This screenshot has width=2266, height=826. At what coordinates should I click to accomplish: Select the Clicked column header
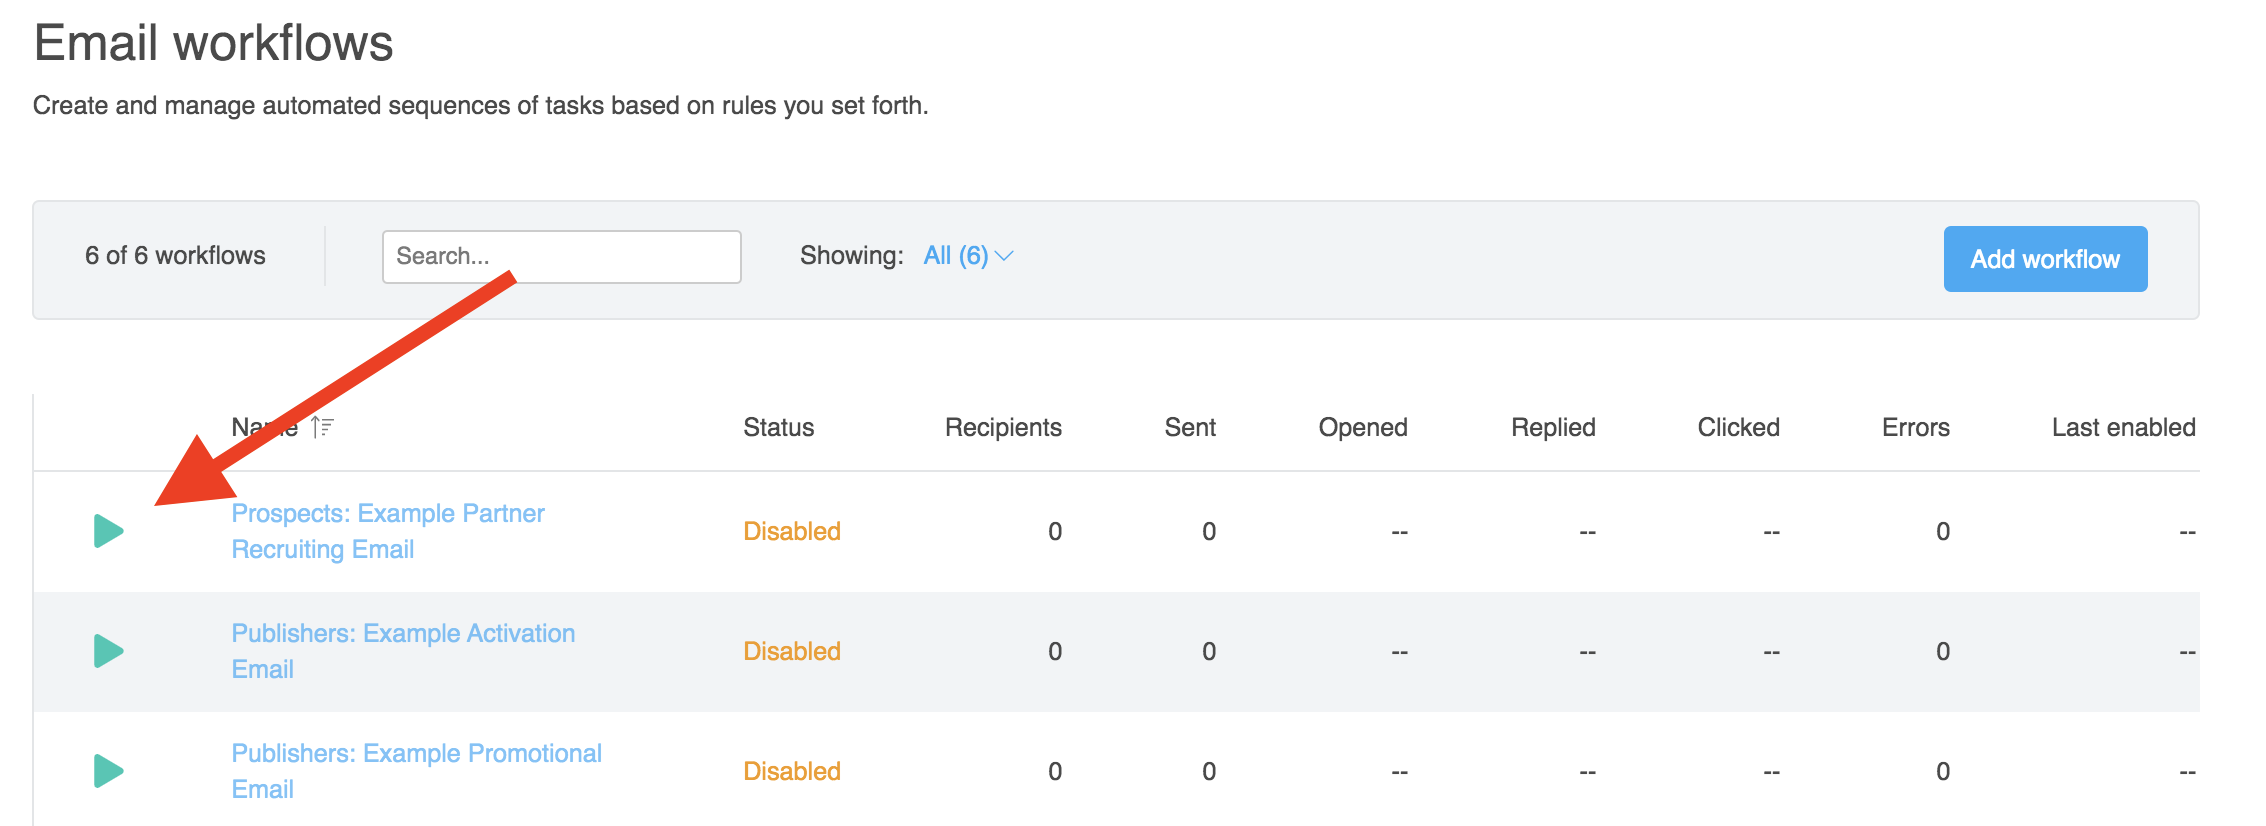point(1738,428)
